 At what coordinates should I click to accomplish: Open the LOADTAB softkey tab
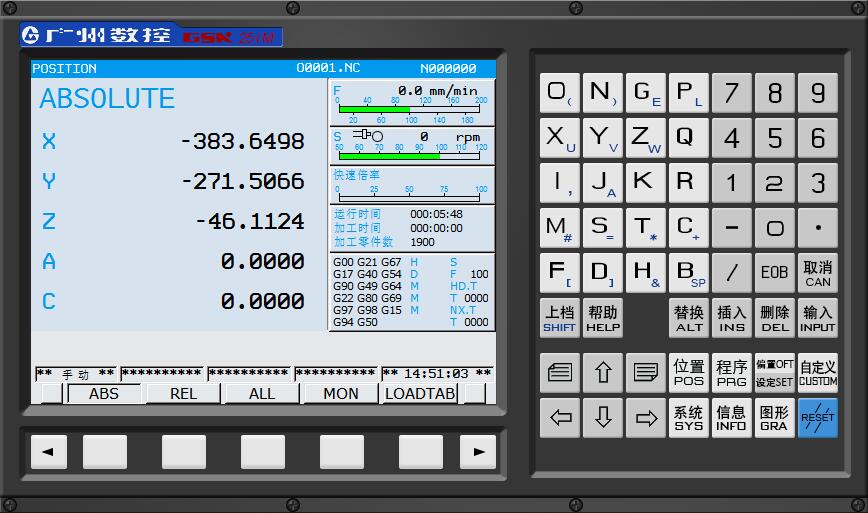point(420,394)
